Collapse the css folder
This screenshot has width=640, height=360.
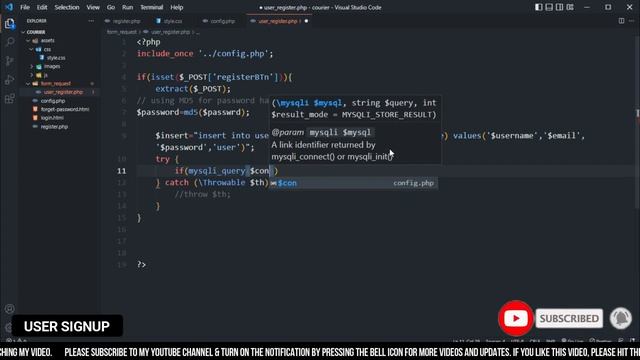tap(31, 49)
